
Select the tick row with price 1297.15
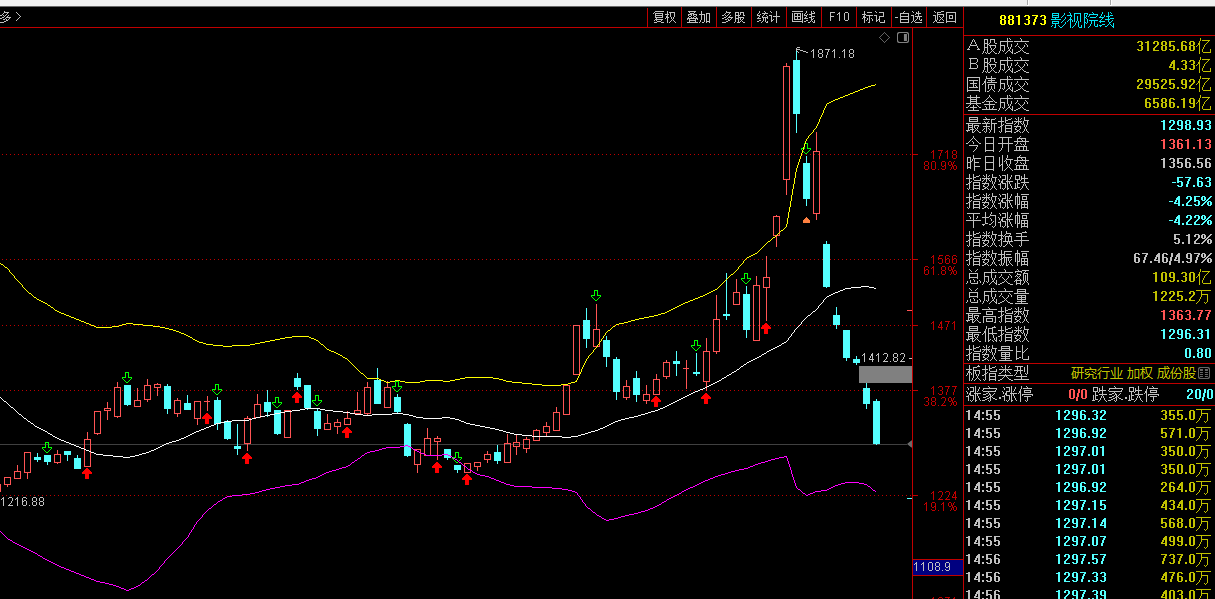point(1089,505)
